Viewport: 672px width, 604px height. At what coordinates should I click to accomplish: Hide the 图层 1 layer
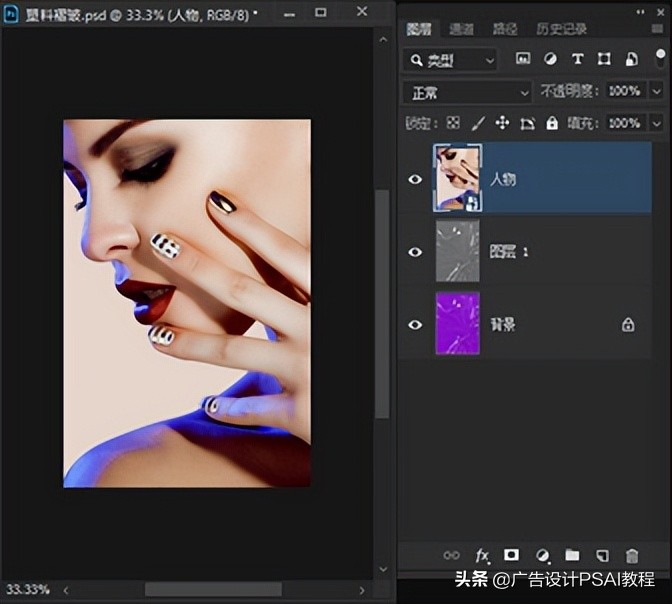(415, 252)
